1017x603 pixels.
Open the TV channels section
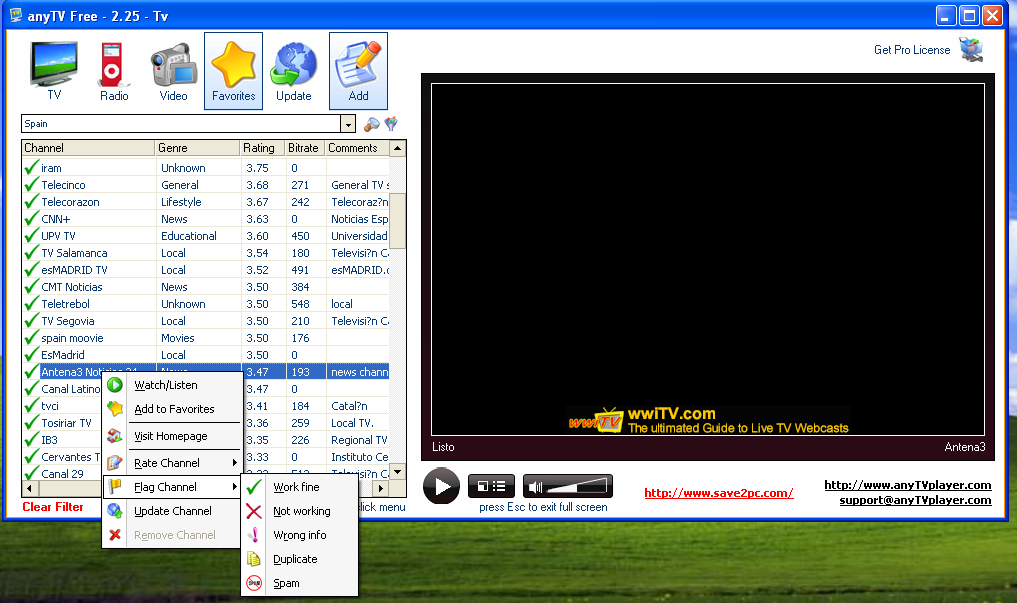54,71
